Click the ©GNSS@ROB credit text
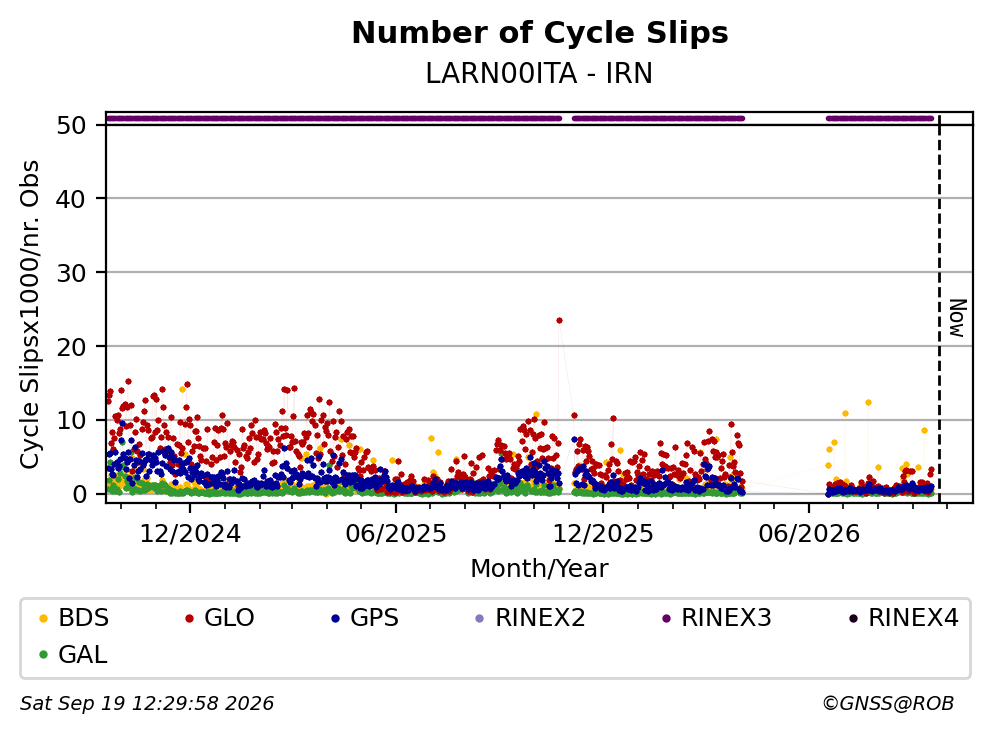This screenshot has height=734, width=993. pyautogui.click(x=888, y=703)
